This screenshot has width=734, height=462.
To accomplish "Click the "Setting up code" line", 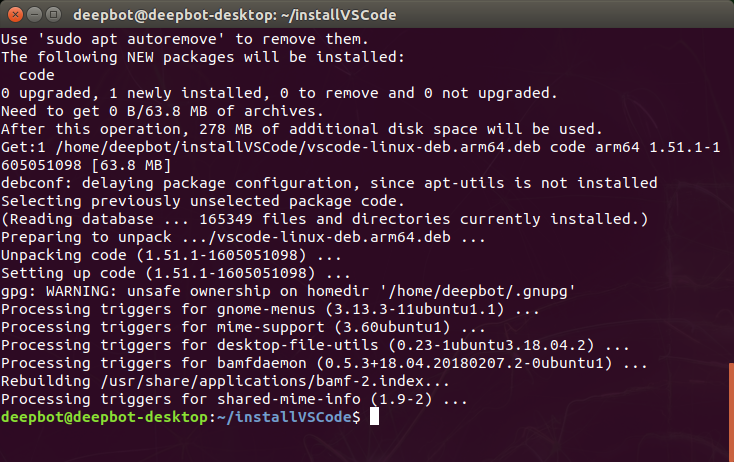I will [x=176, y=273].
